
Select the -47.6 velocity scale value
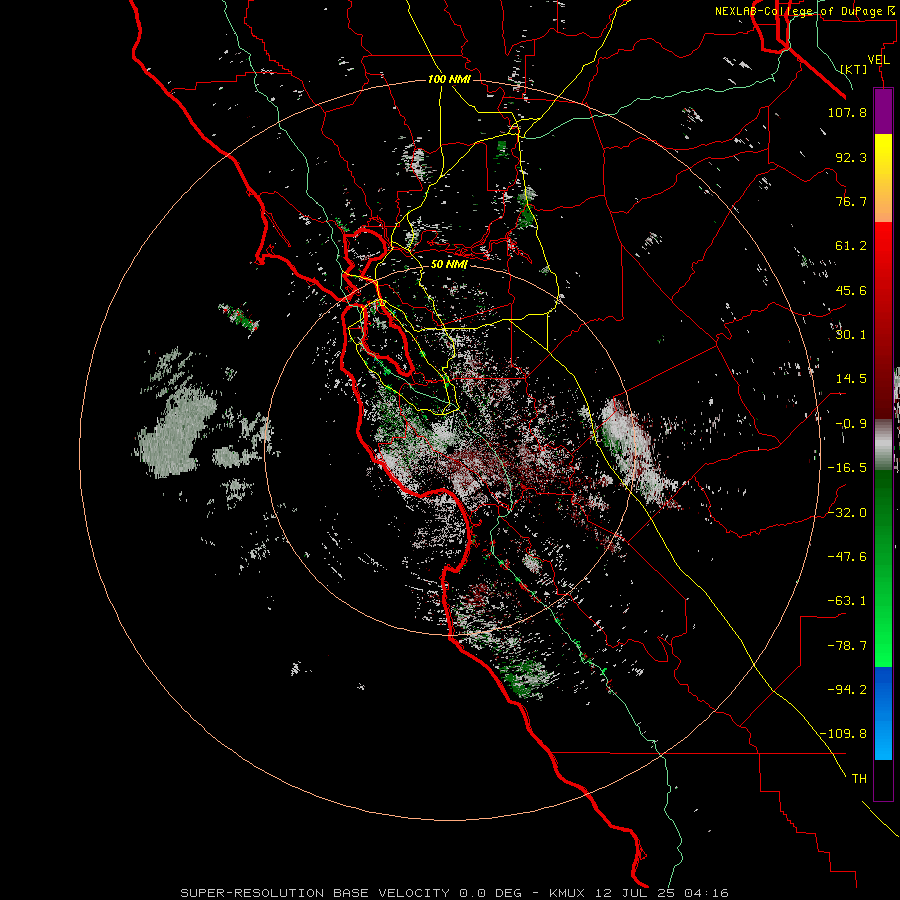[847, 557]
